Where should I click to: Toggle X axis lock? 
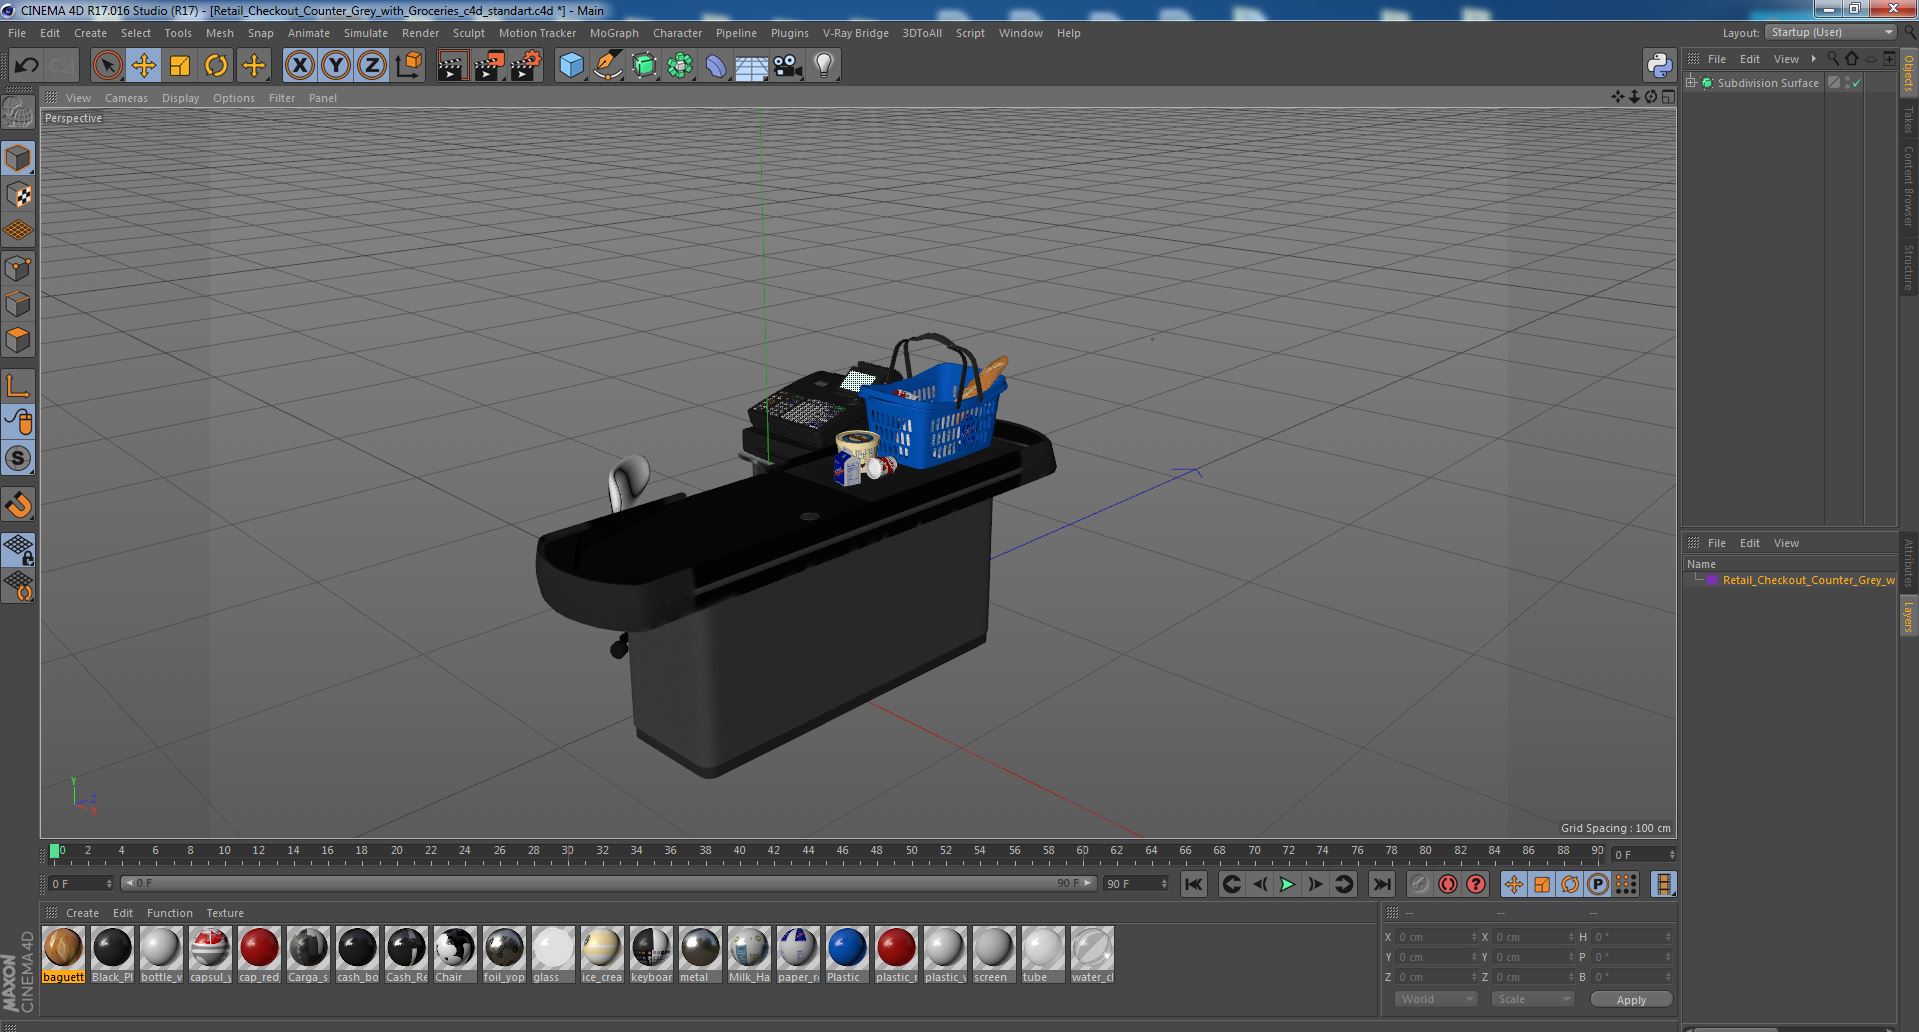(299, 66)
